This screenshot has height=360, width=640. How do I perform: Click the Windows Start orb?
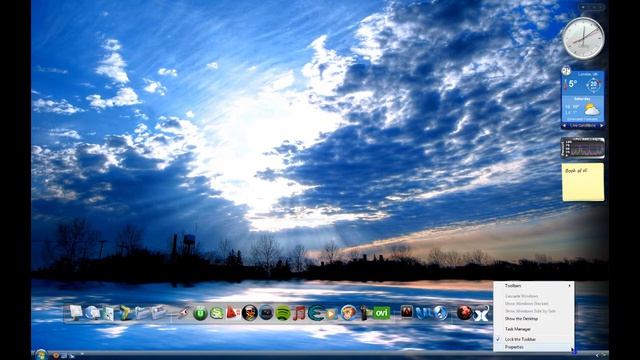tap(40, 355)
